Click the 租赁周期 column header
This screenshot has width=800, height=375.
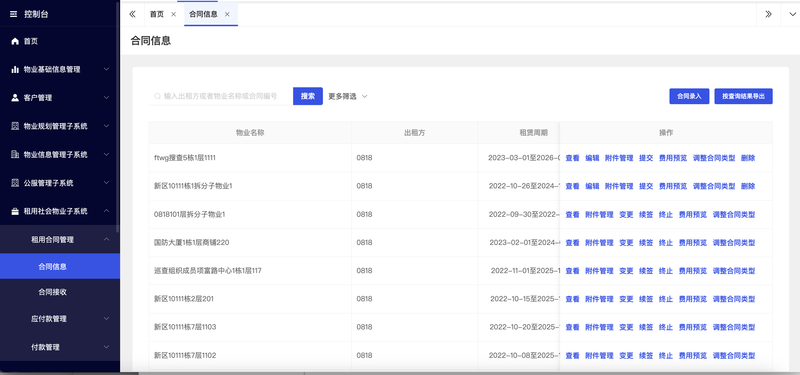tap(533, 133)
